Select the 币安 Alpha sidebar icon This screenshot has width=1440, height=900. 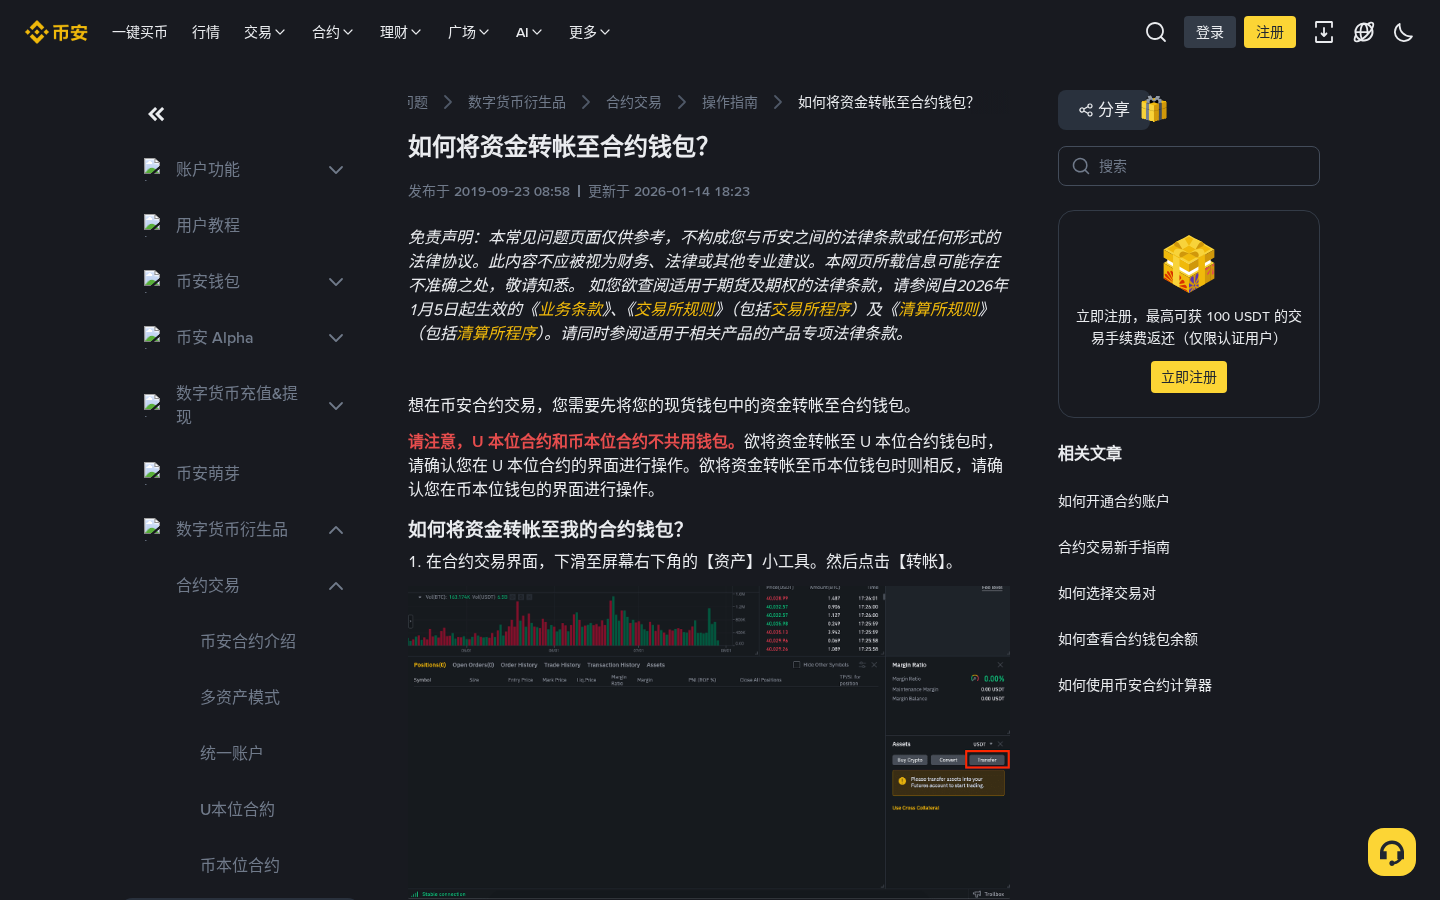click(x=153, y=337)
